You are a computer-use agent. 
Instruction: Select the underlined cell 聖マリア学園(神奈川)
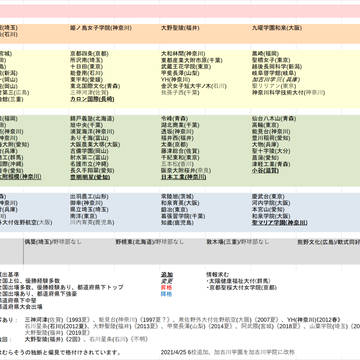point(280,223)
